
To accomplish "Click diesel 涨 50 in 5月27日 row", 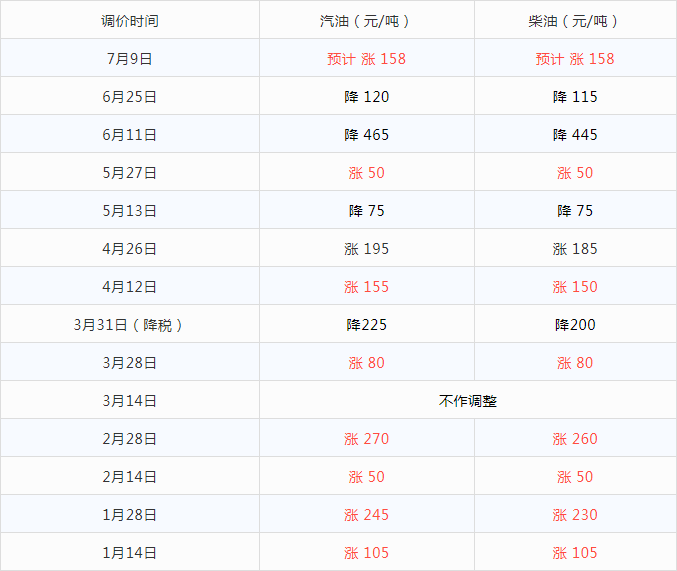I will (x=575, y=173).
